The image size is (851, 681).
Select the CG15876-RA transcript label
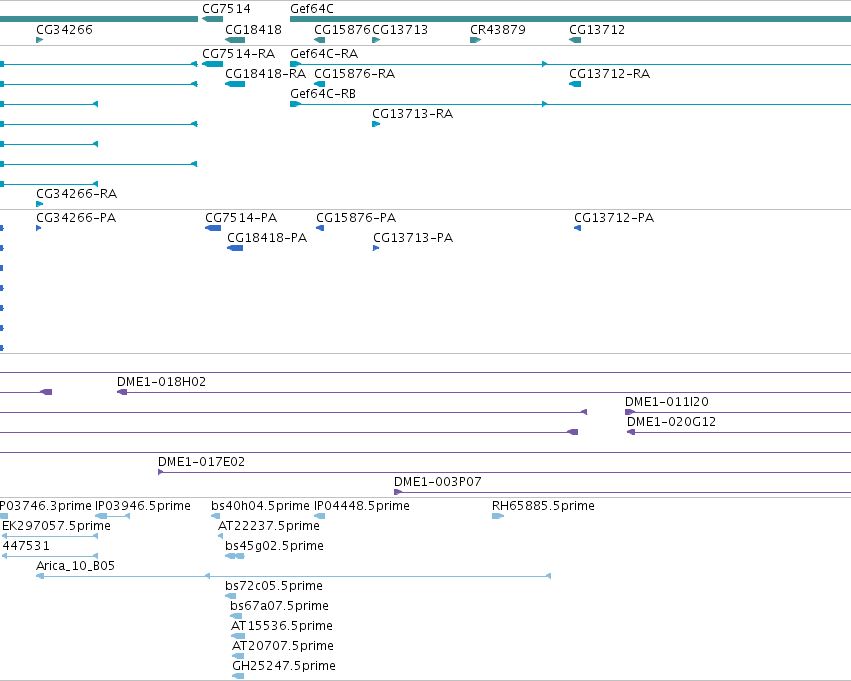[354, 74]
